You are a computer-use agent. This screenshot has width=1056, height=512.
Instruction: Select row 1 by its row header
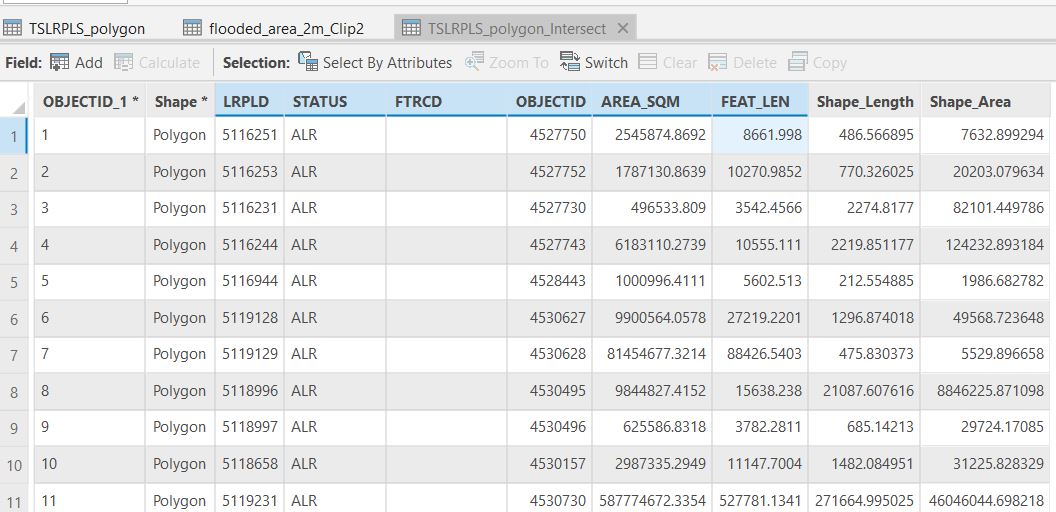(15, 136)
